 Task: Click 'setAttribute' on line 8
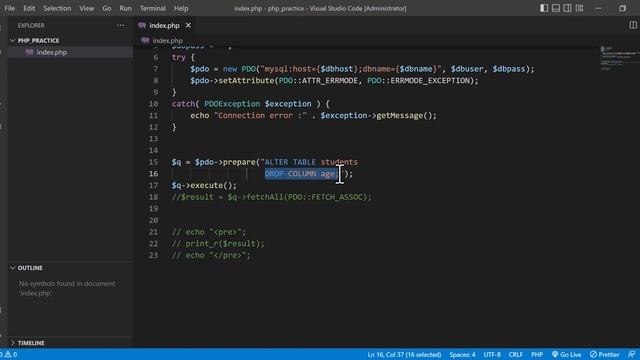pyautogui.click(x=247, y=80)
